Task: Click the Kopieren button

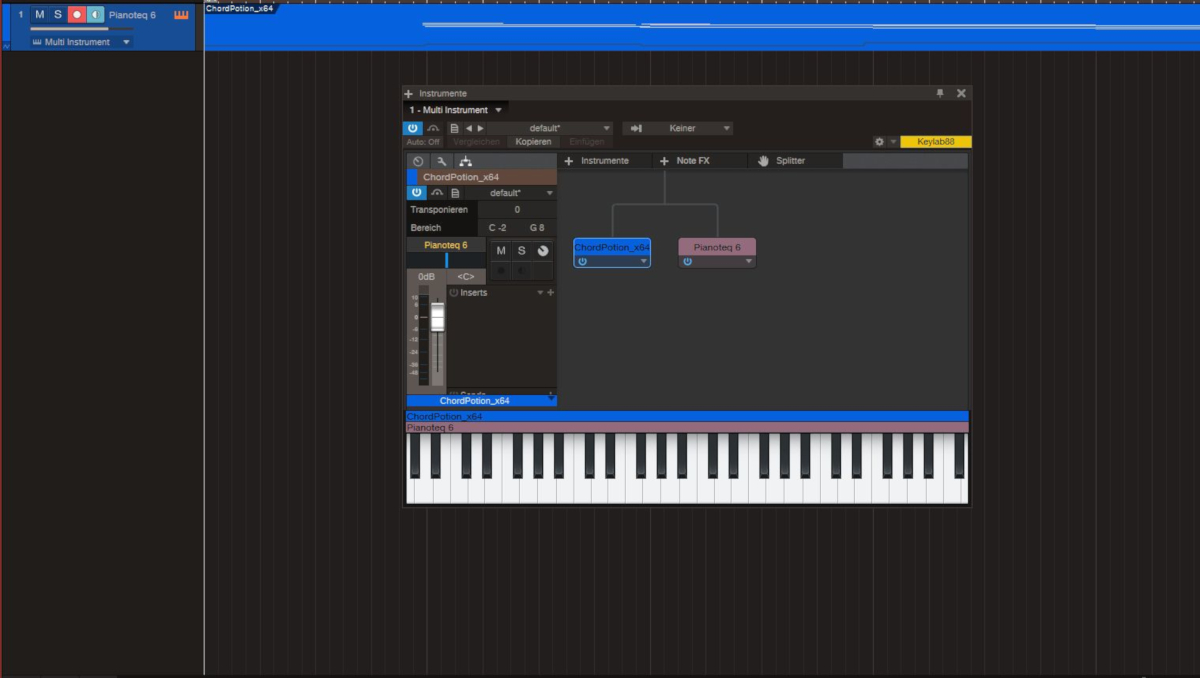Action: tap(533, 142)
